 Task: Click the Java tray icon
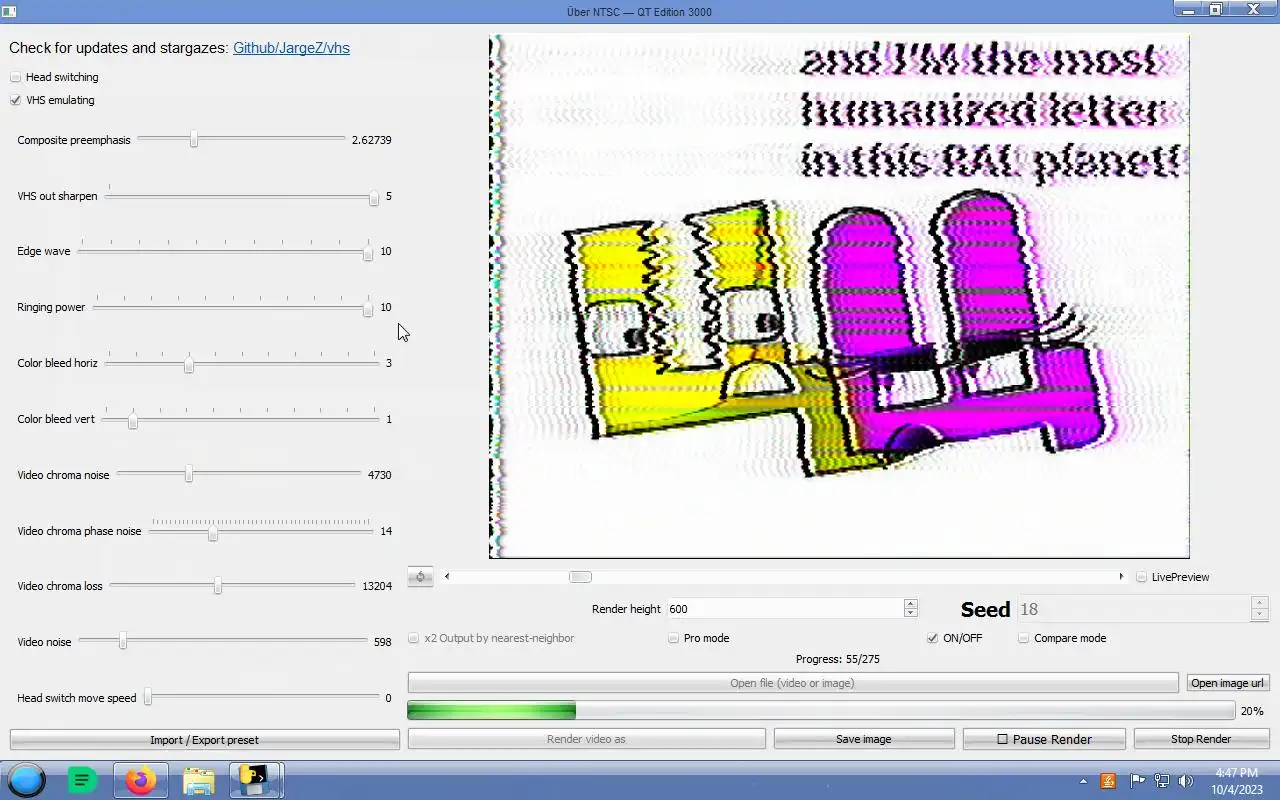(x=1108, y=781)
